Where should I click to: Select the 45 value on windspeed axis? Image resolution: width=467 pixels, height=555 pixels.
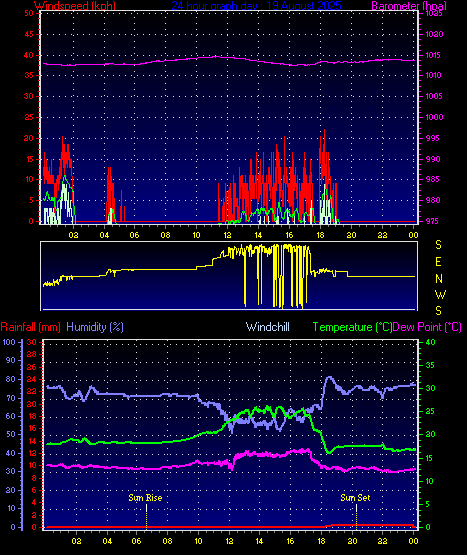coord(29,34)
